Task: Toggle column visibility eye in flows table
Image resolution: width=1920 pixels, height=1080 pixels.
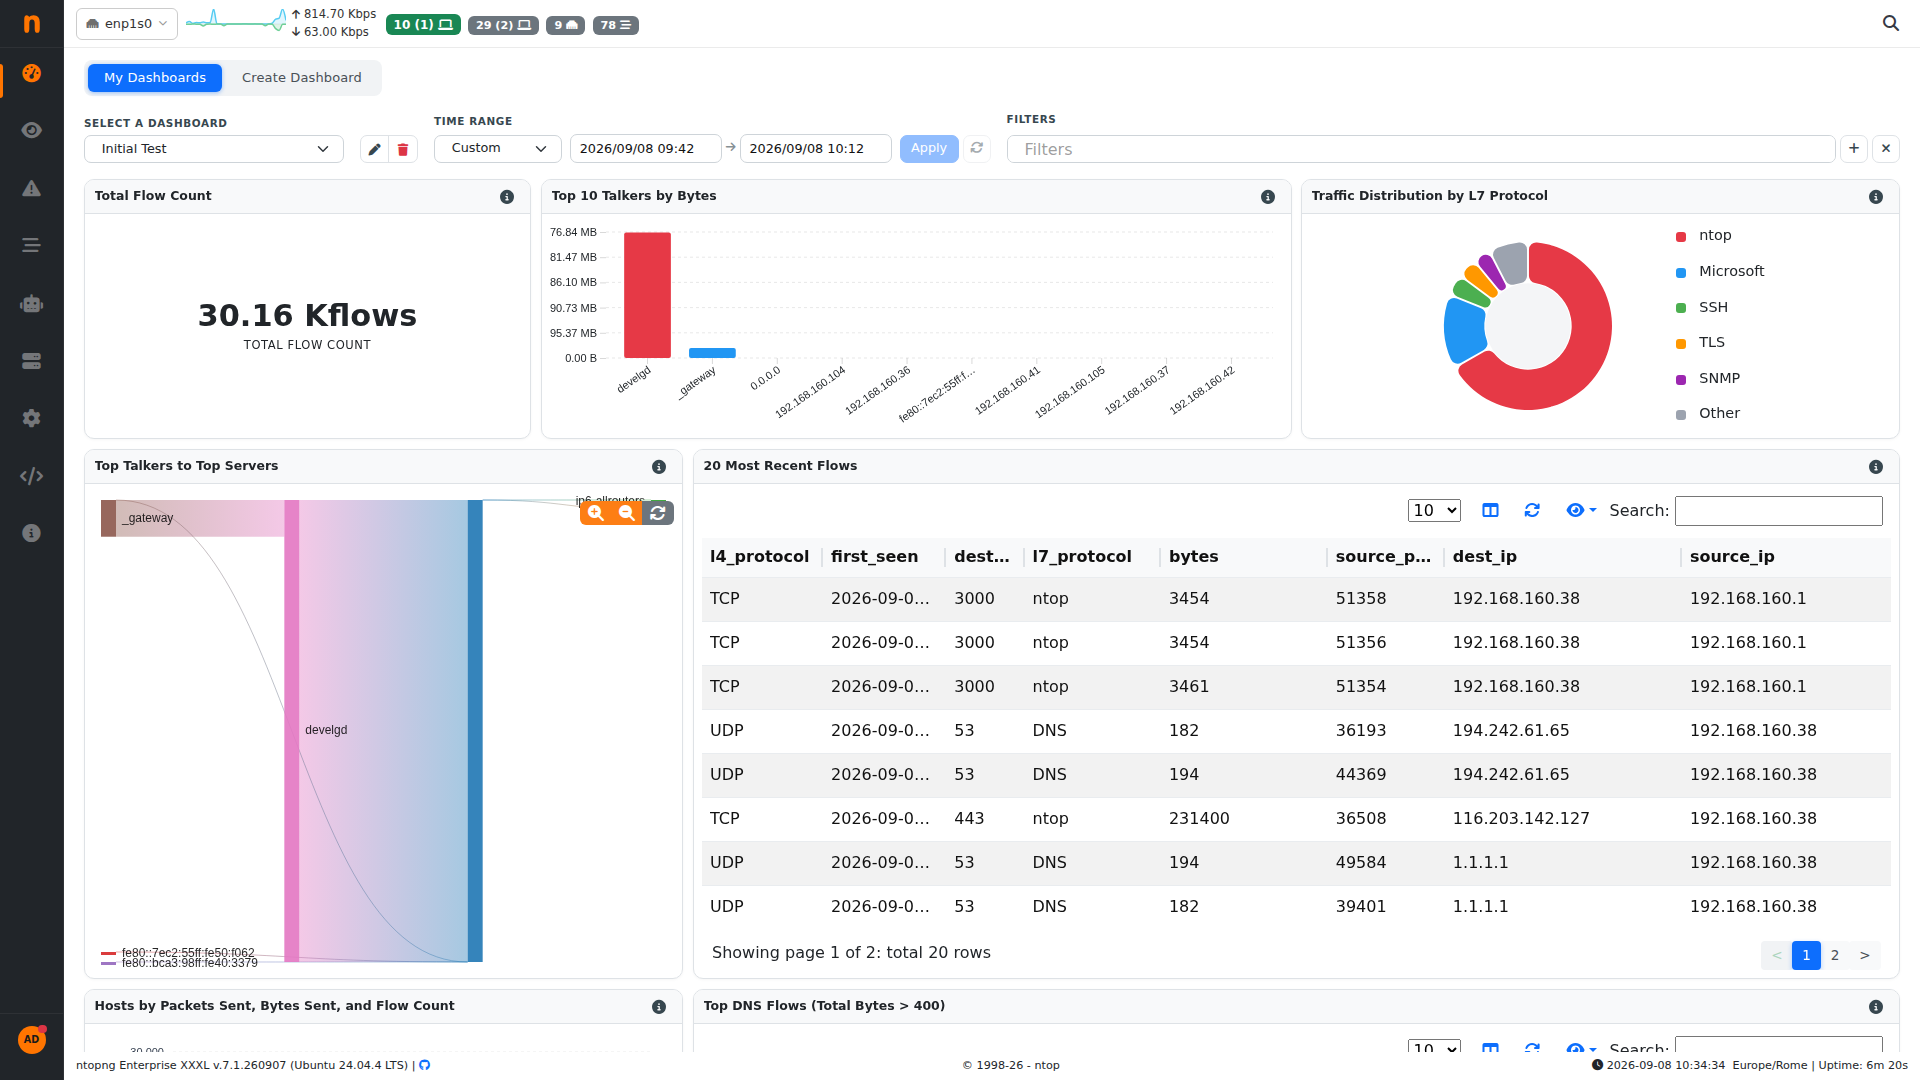Action: tap(1581, 510)
